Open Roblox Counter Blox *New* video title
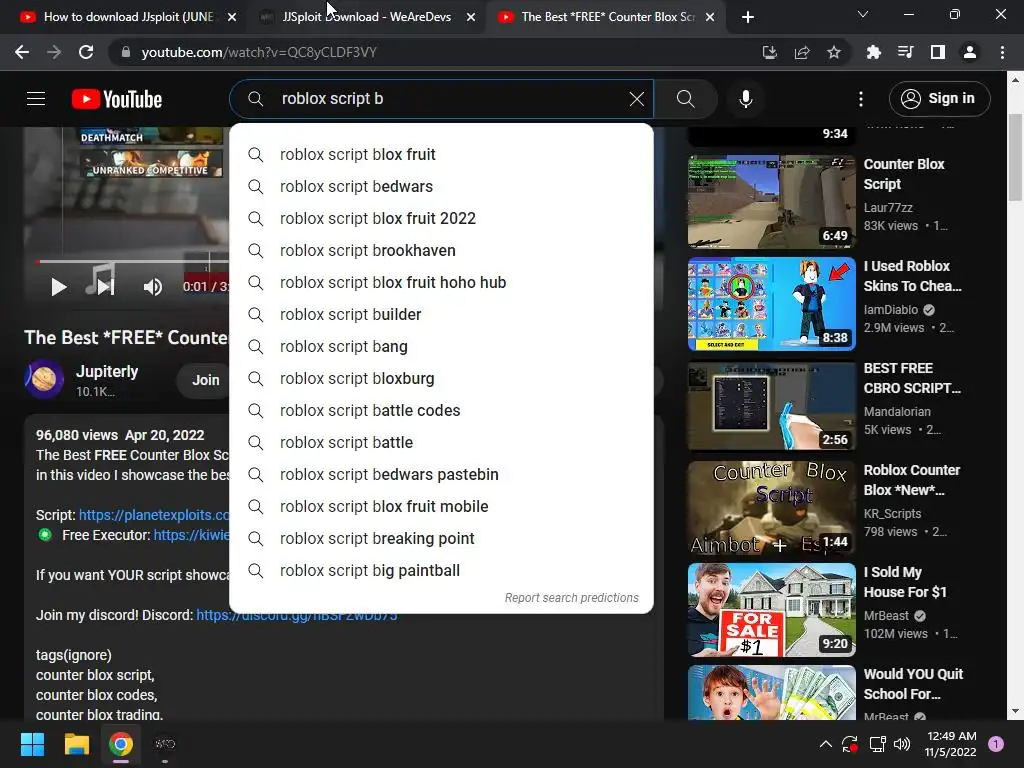The image size is (1024, 768). [912, 480]
